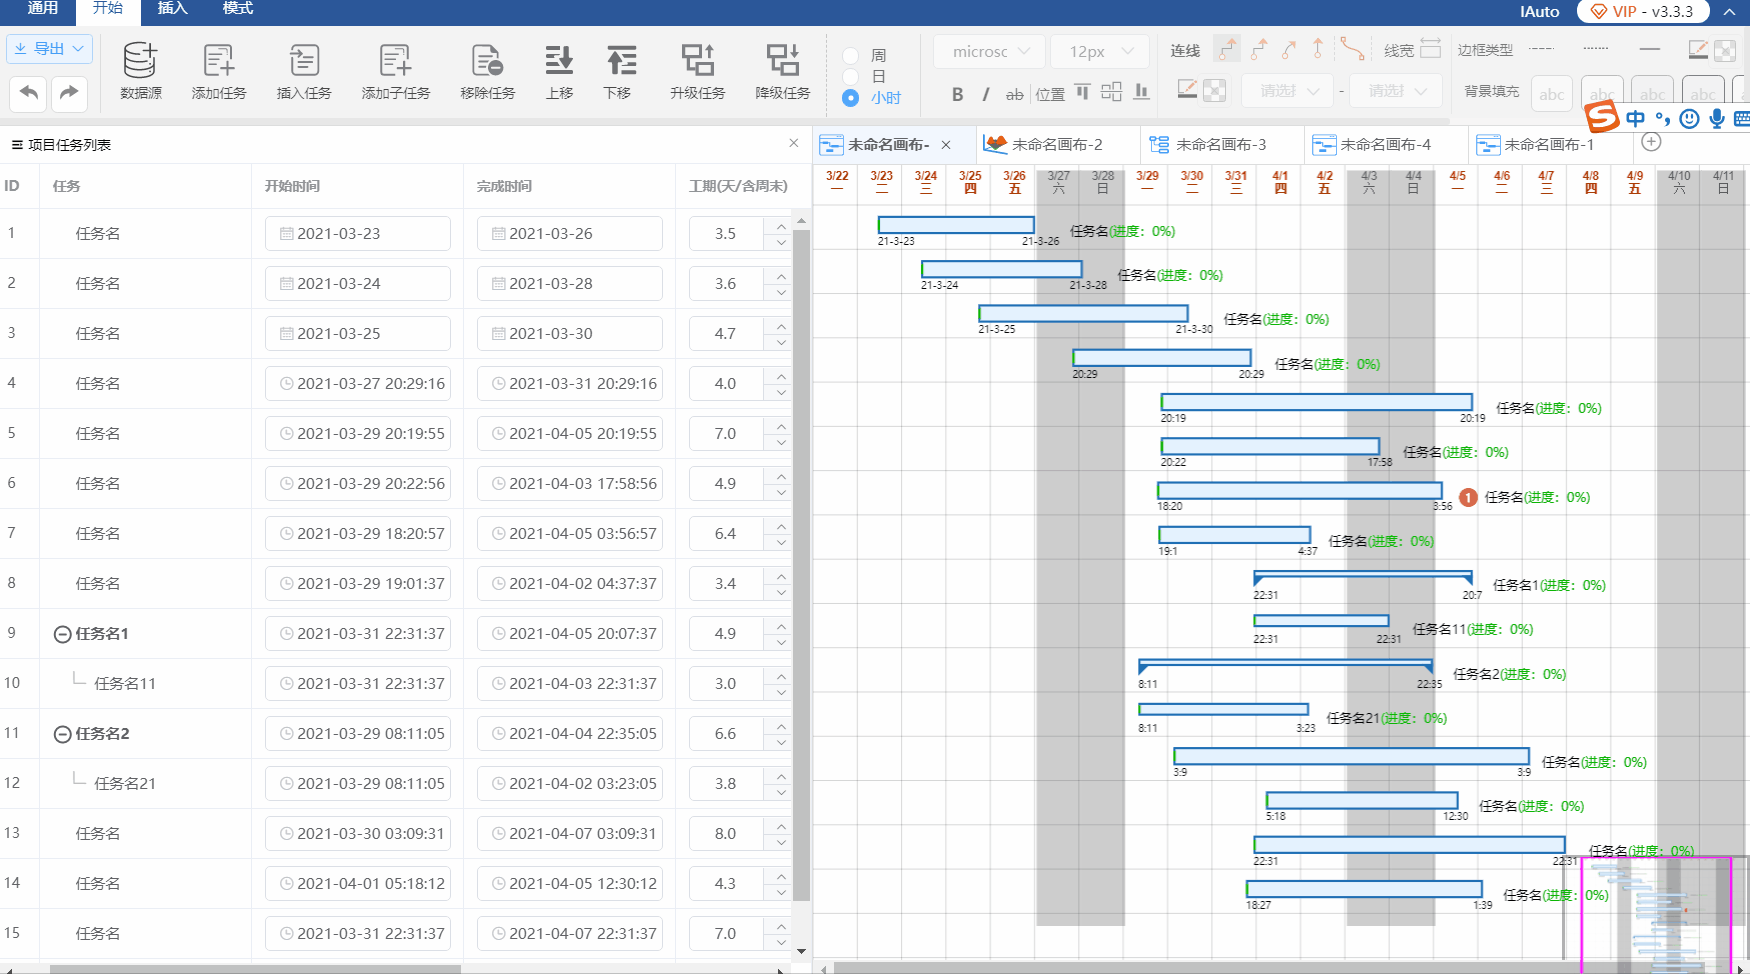Select the 日 day radio button
Viewport: 1750px width, 974px height.
(x=851, y=77)
